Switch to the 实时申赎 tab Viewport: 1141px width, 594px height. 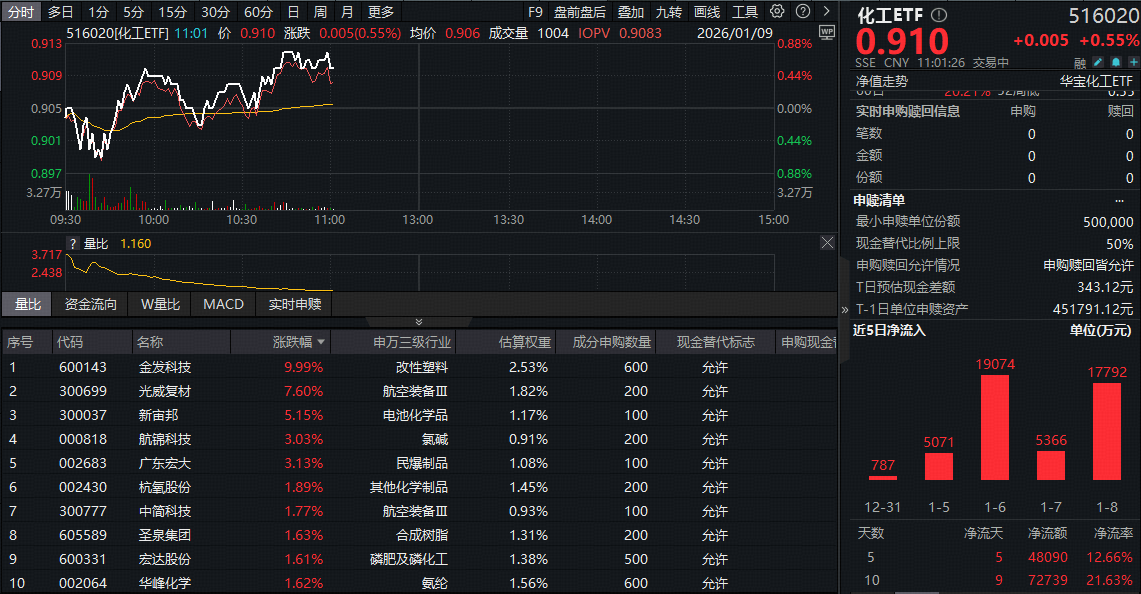(x=296, y=304)
